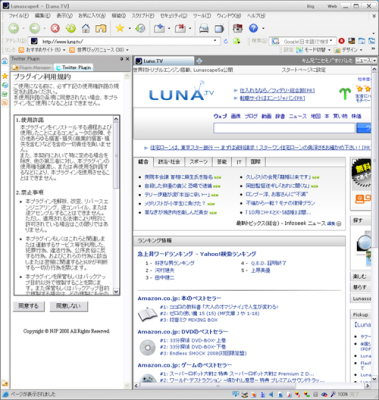Expand the address bar URL dropdown
This screenshot has height=400, width=379.
pyautogui.click(x=216, y=41)
